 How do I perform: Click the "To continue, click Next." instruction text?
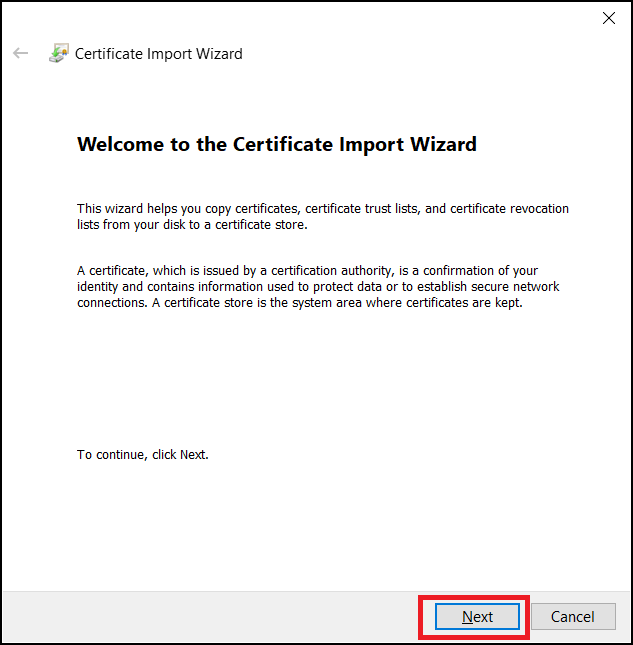coord(143,455)
